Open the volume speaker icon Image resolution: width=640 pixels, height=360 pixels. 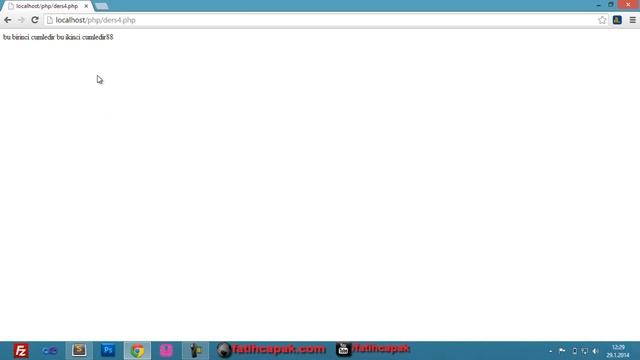(596, 351)
